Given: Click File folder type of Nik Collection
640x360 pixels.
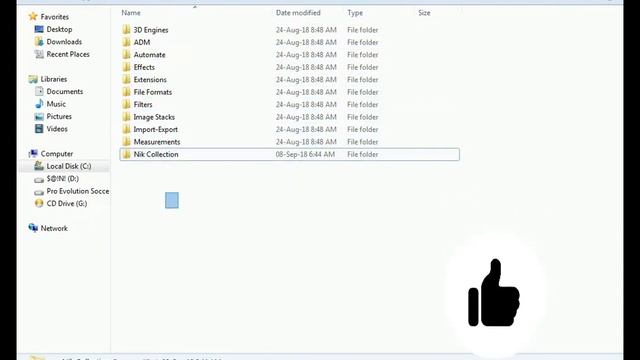Looking at the screenshot, I should (362, 154).
